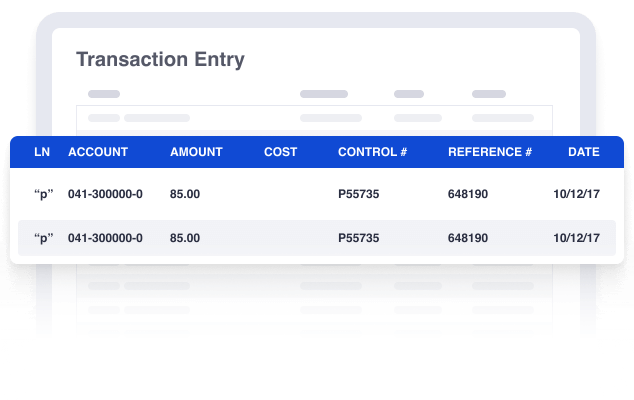
Task: Select the AMOUNT column header
Action: 196,152
